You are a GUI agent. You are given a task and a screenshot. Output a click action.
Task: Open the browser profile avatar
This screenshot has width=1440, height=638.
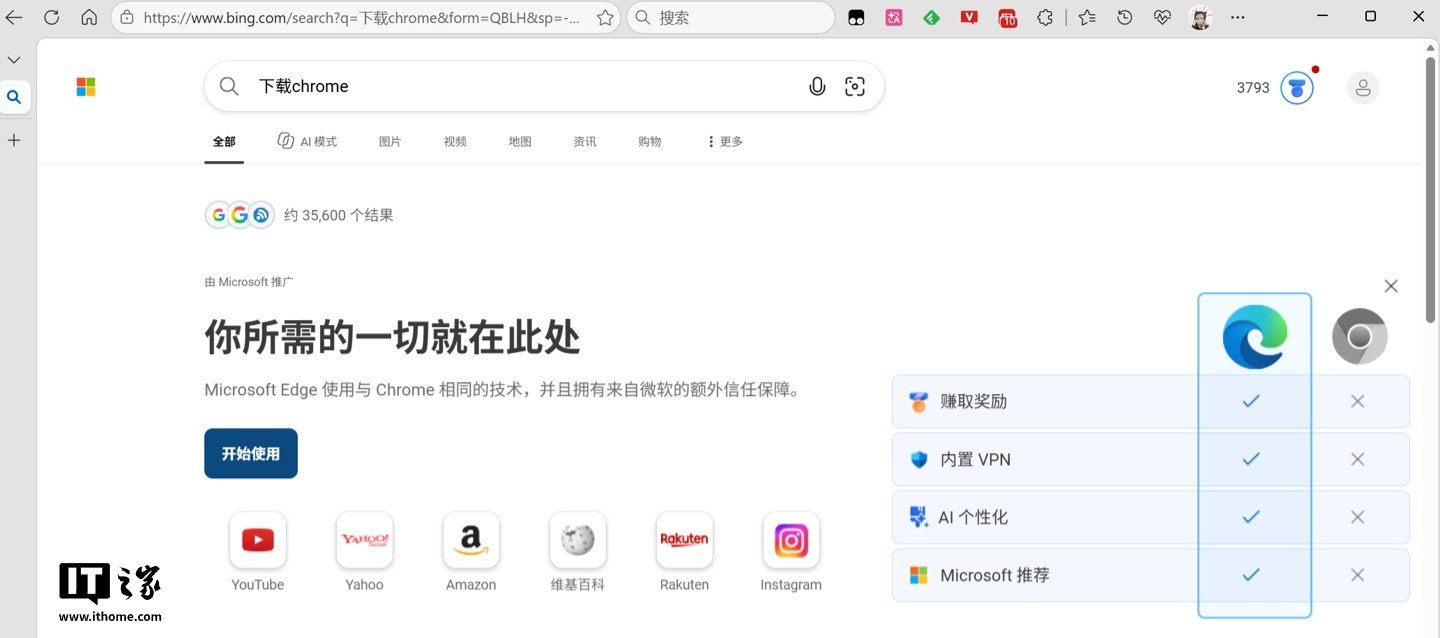pyautogui.click(x=1200, y=17)
